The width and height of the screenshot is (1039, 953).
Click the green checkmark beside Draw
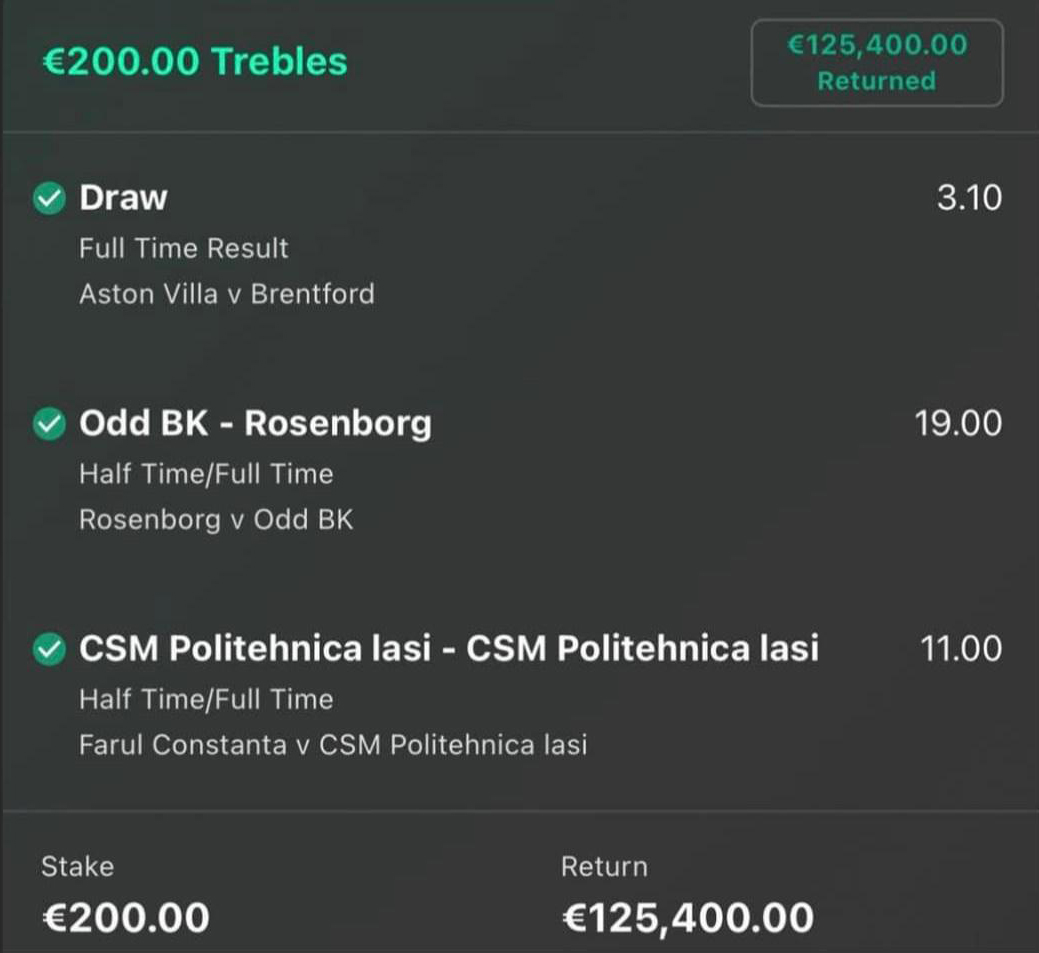[48, 198]
